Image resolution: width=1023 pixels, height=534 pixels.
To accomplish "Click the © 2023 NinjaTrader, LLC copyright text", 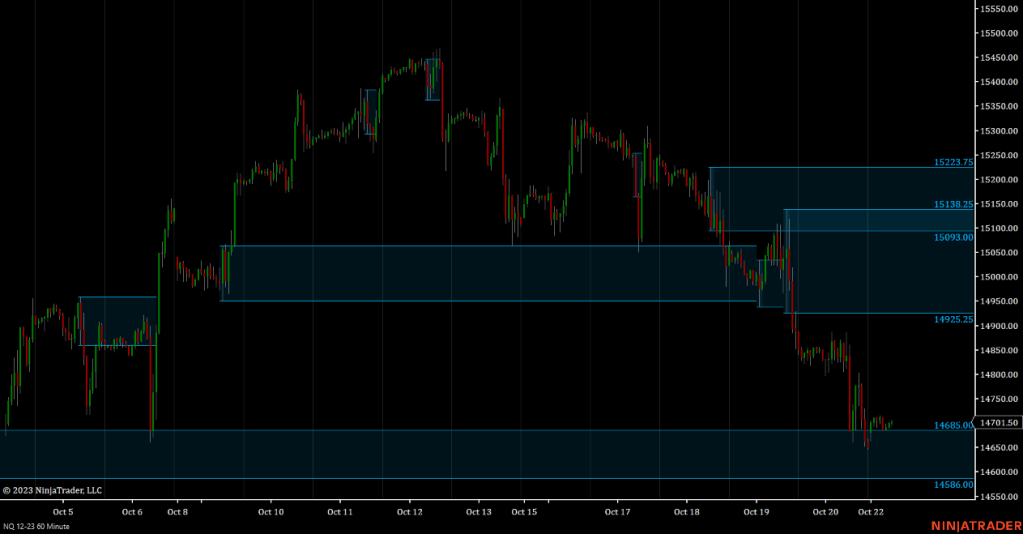I will tap(52, 490).
